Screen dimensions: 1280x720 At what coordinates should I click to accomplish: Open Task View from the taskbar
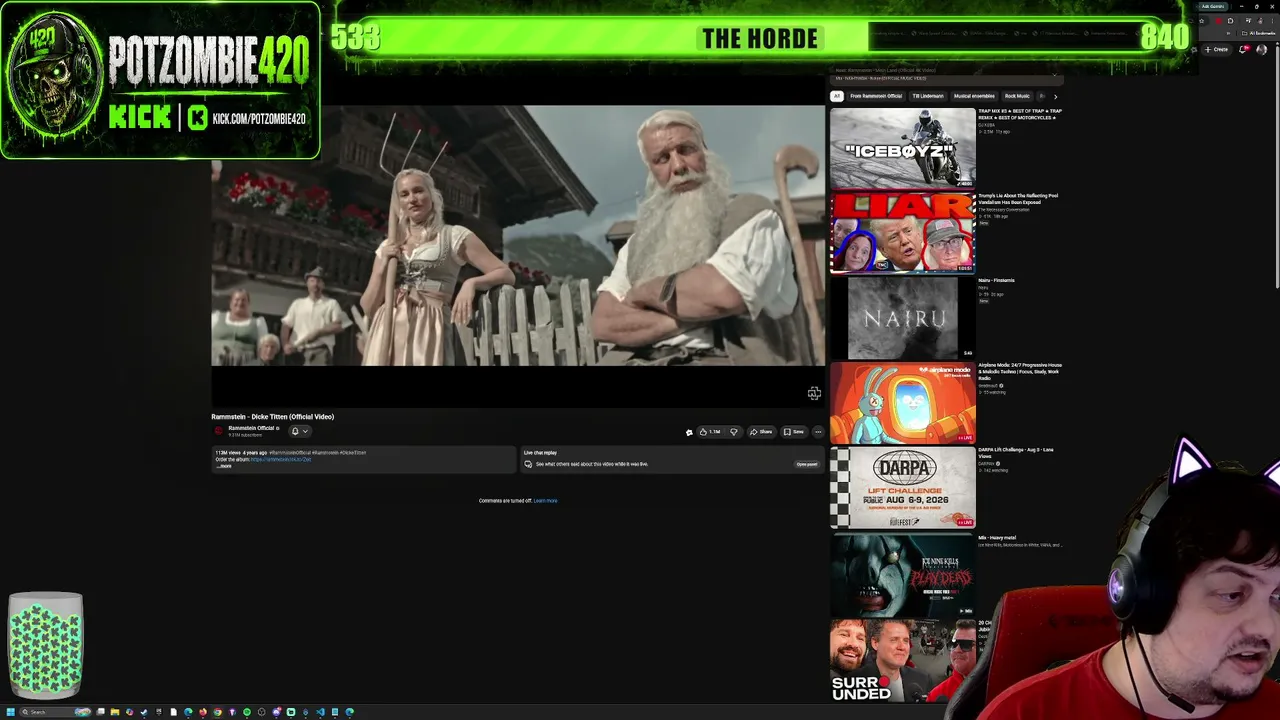pos(100,712)
